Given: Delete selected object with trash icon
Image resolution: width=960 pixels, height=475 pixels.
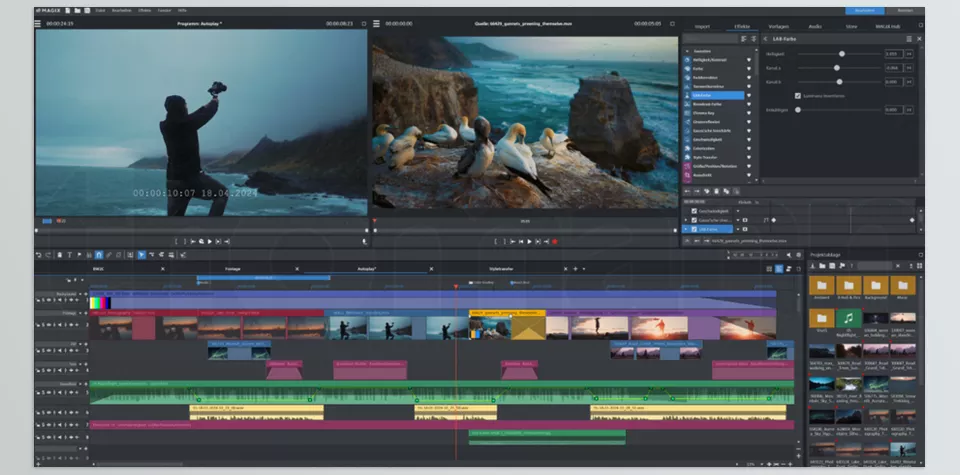Looking at the screenshot, I should coord(59,255).
